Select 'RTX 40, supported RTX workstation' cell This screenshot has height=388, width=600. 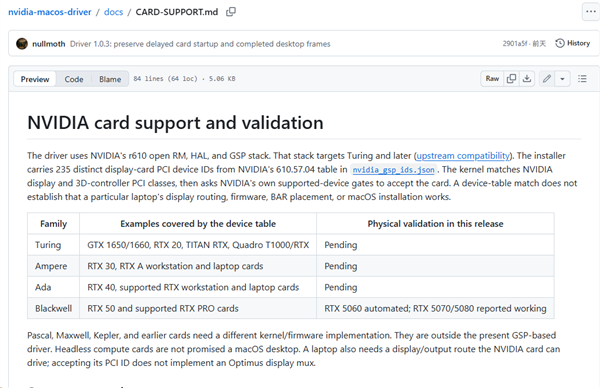tap(198, 287)
